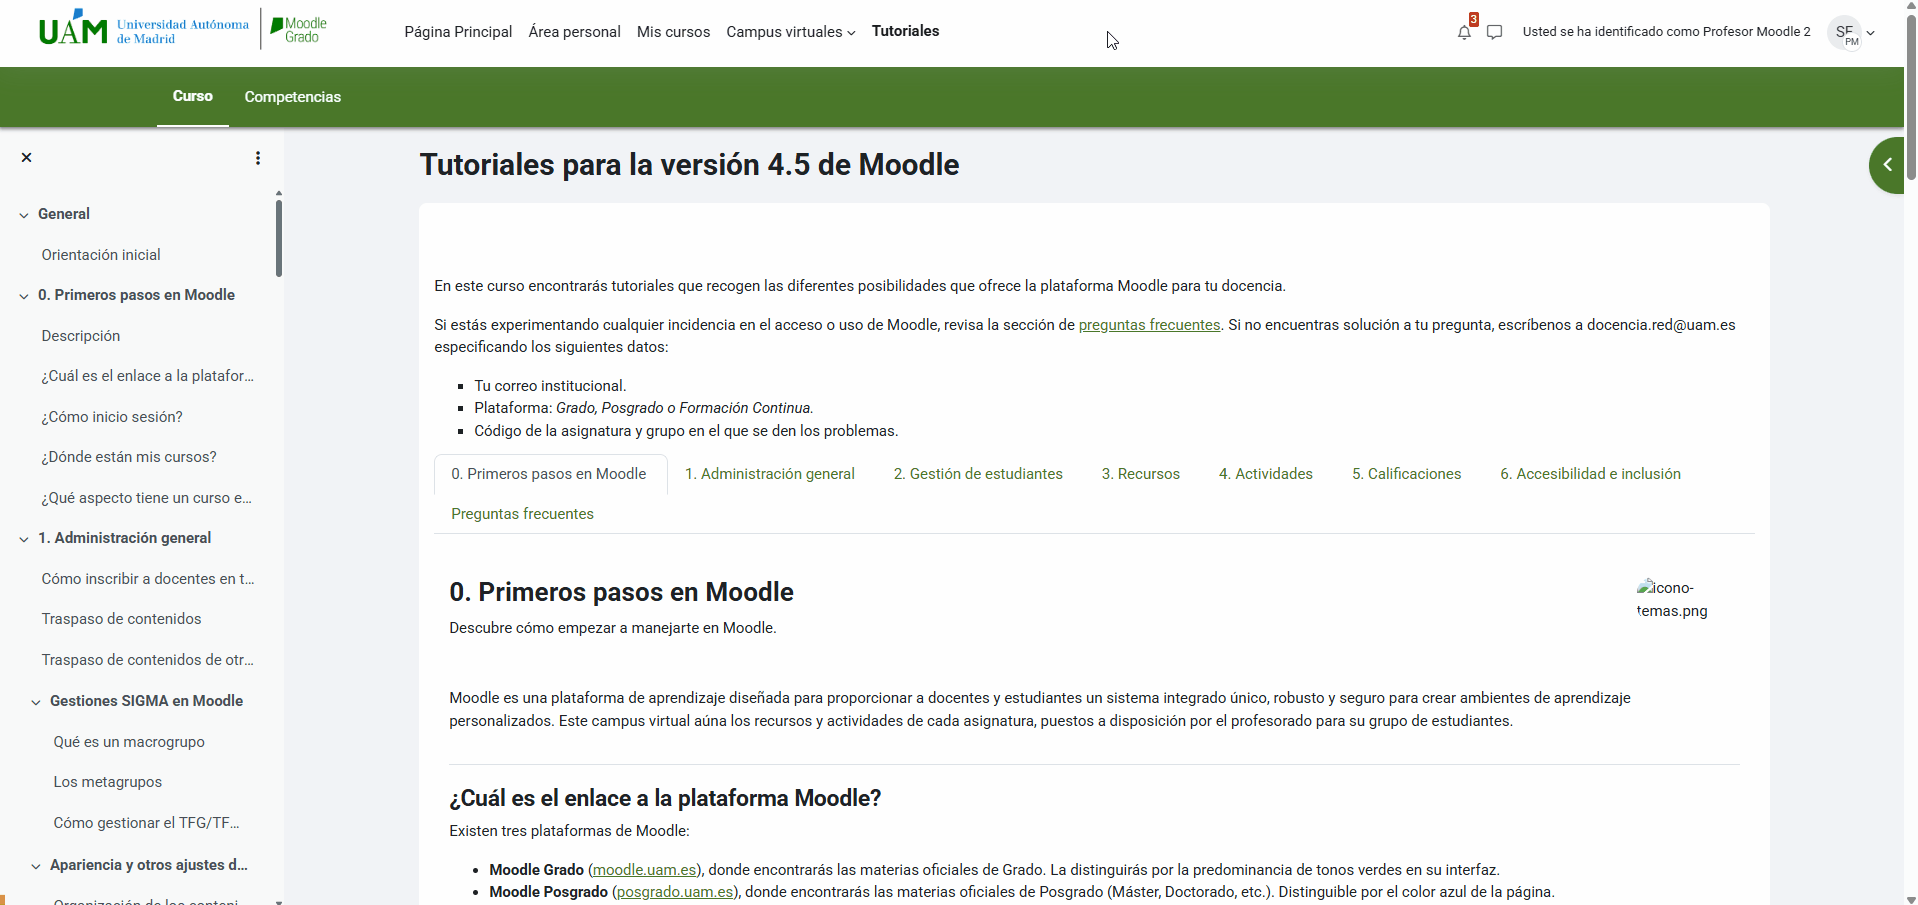Open Traspaso de contenidos item
The width and height of the screenshot is (1918, 905).
121,619
